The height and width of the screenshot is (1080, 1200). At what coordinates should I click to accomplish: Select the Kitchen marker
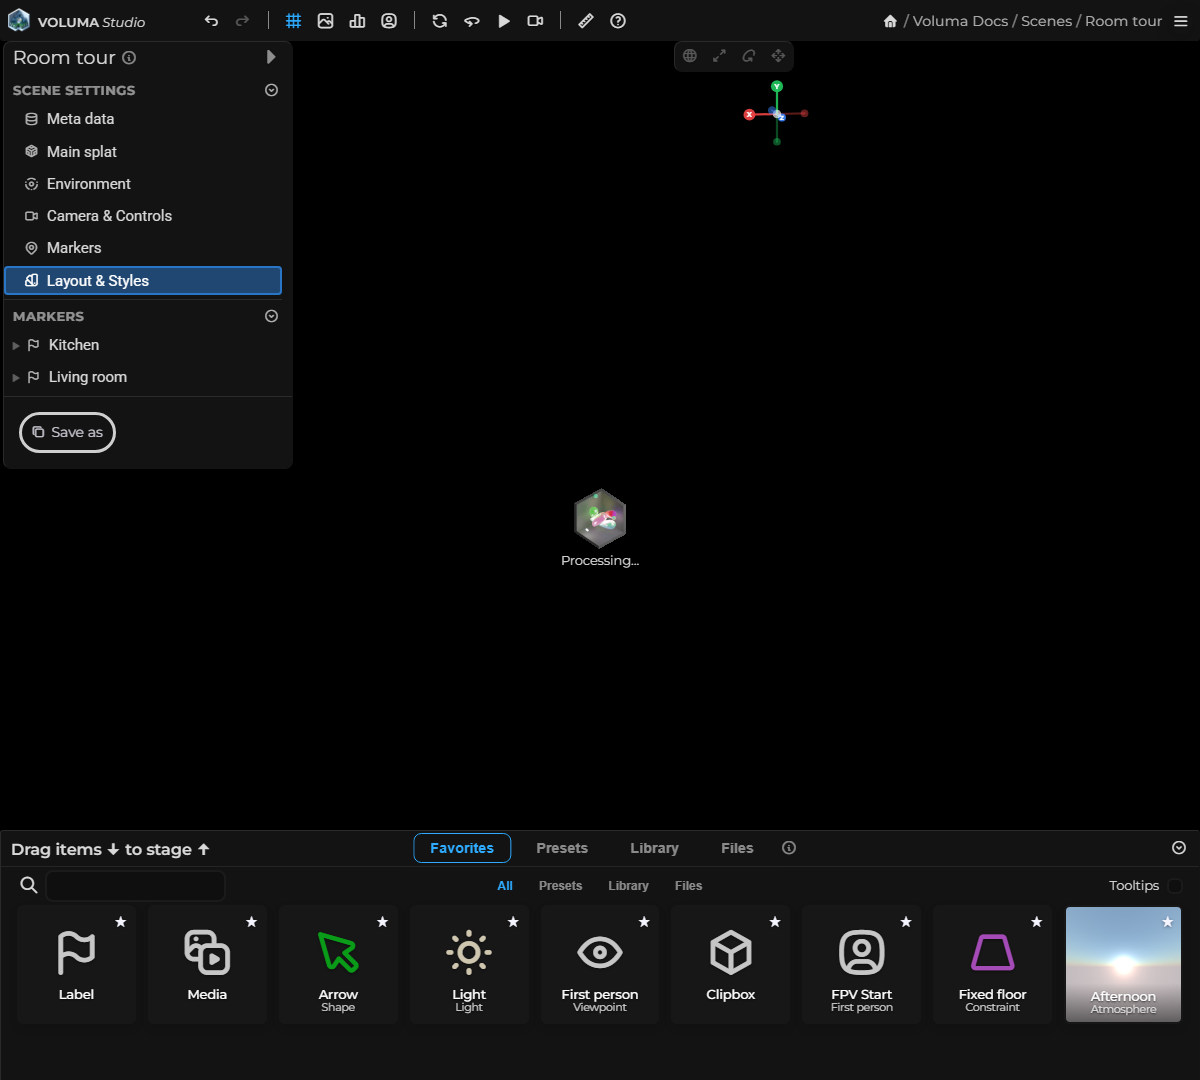[74, 345]
